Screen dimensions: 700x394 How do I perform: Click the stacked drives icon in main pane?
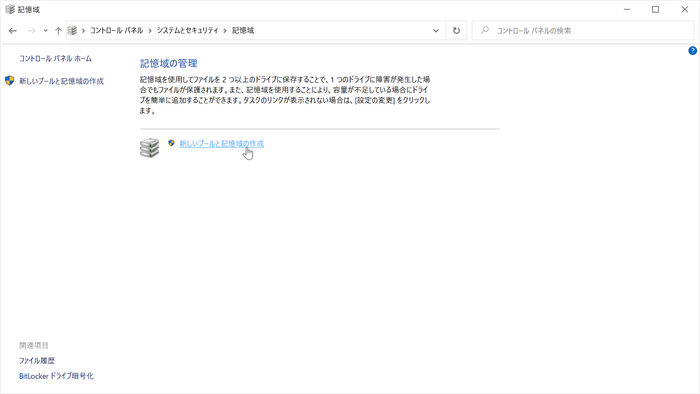click(x=150, y=148)
